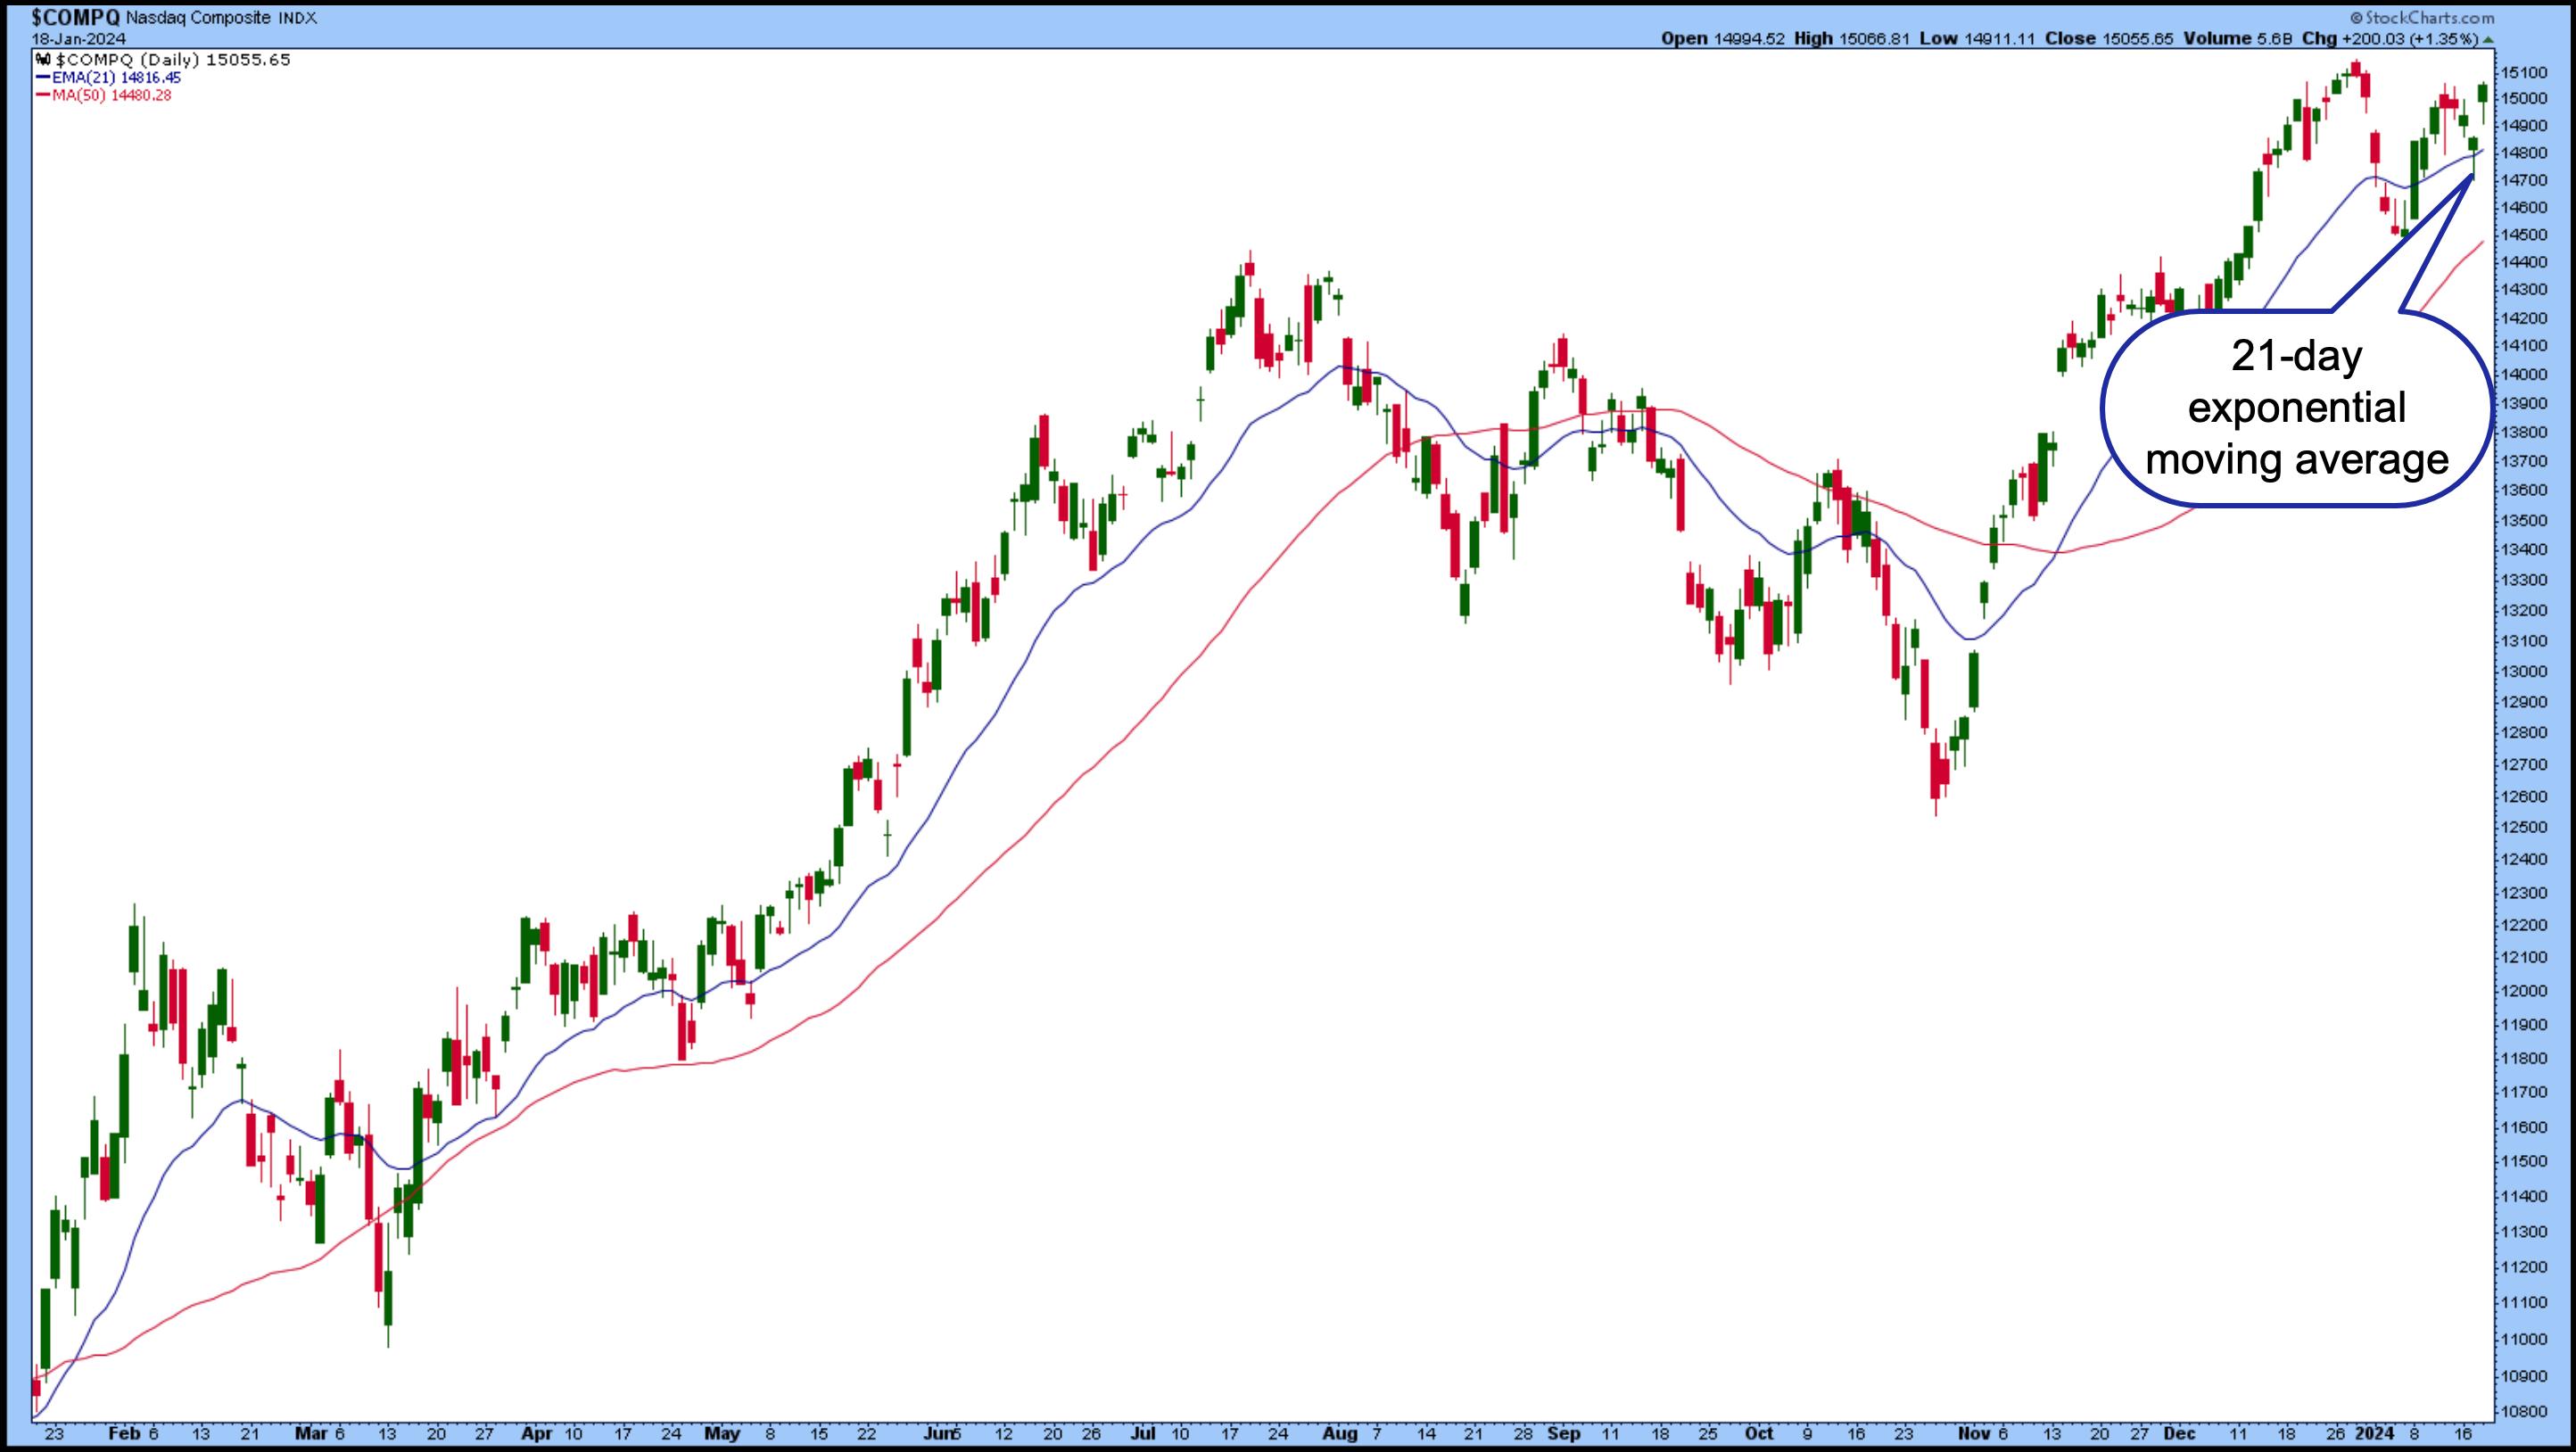
Task: Click the 15100 price level on axis
Action: coord(2524,72)
